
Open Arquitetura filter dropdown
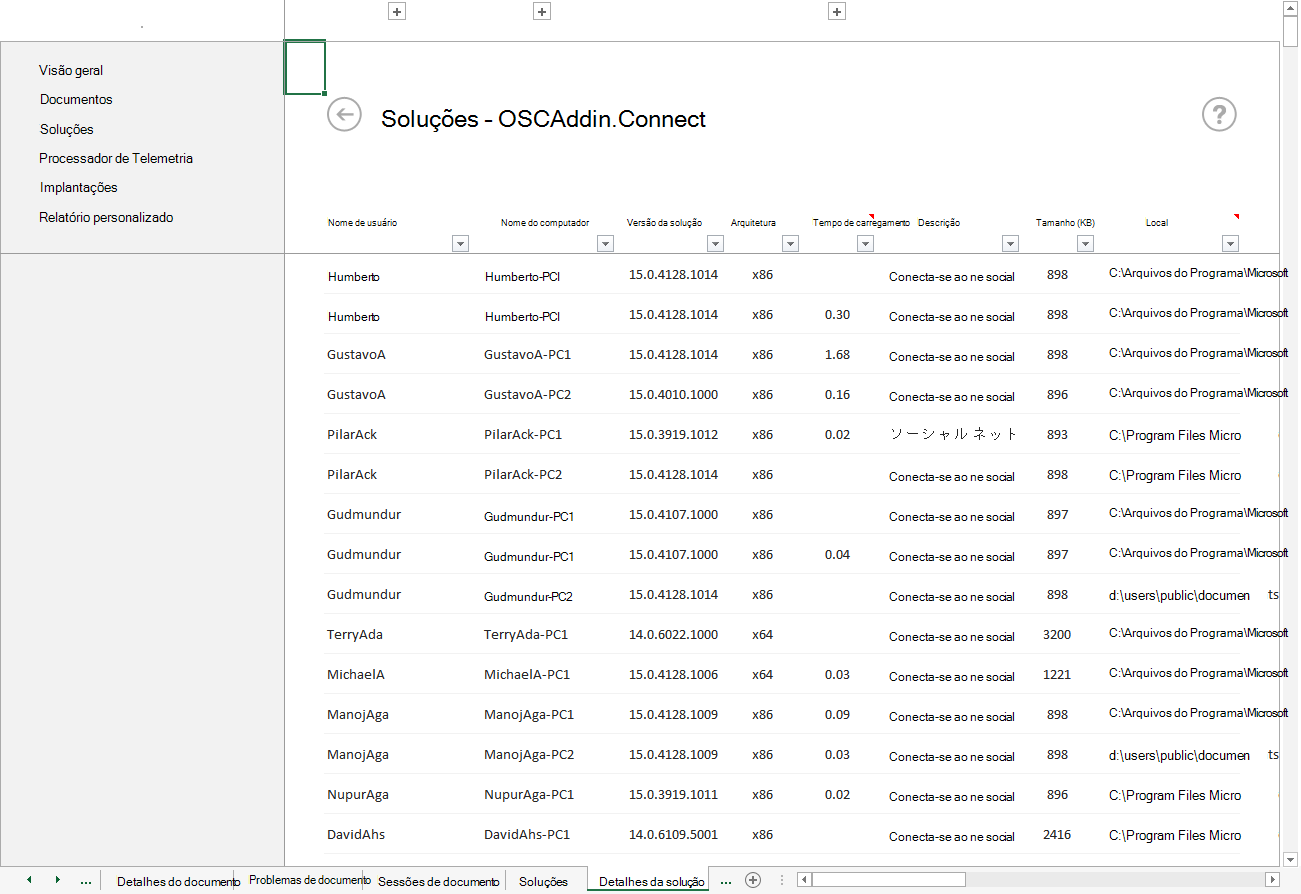coord(790,243)
